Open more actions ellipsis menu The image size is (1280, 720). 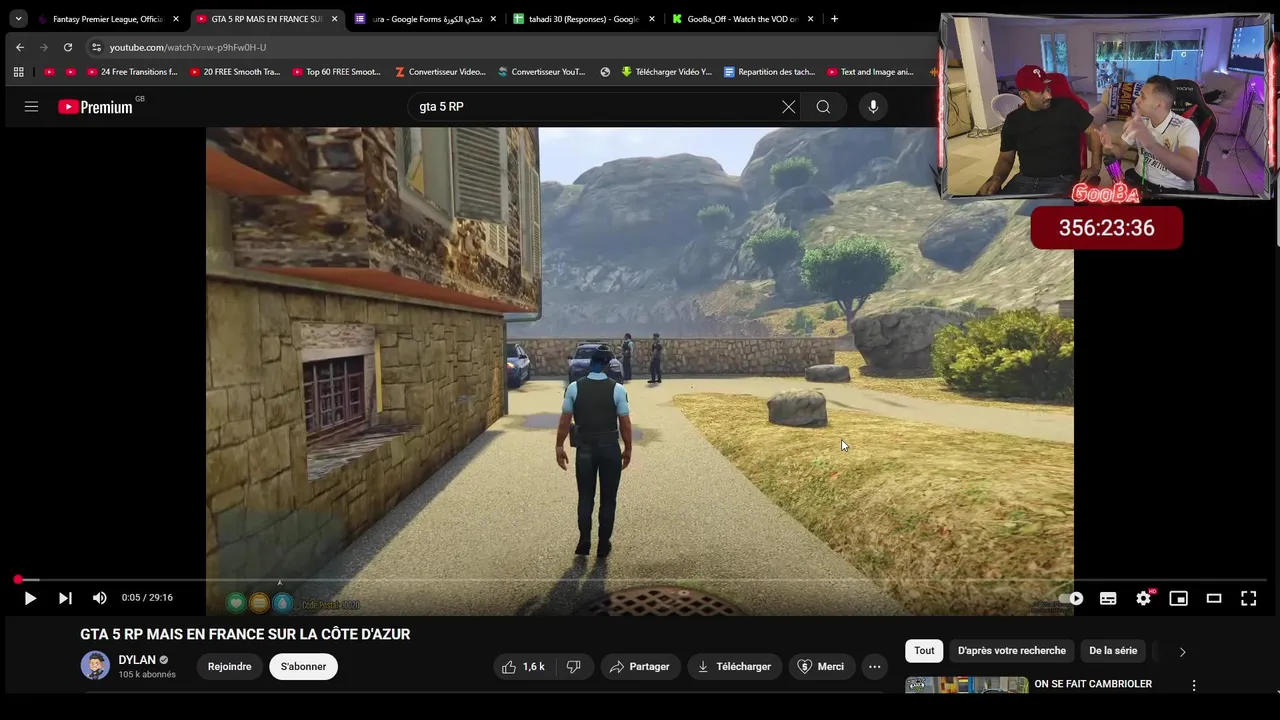(875, 666)
